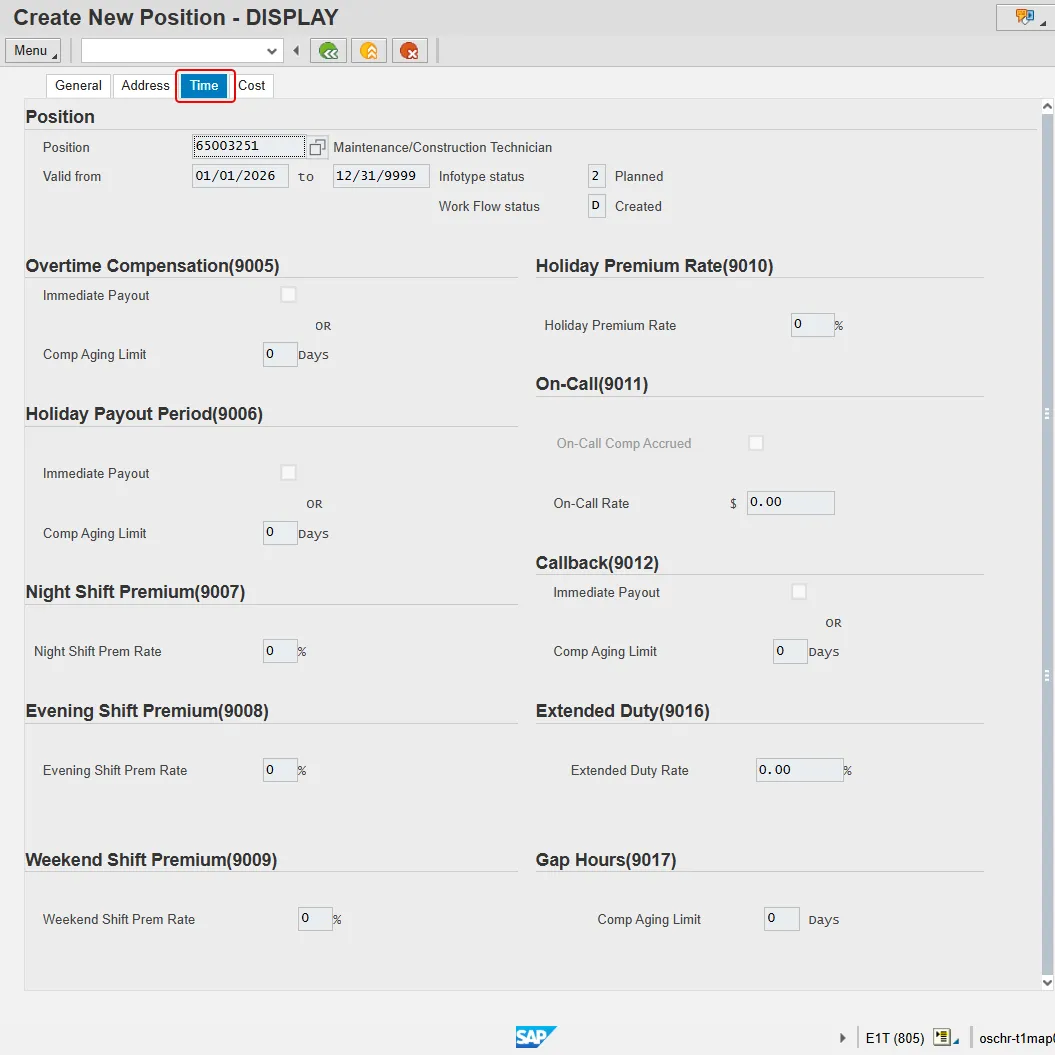
Task: Open the Menu dropdown button
Action: point(33,51)
